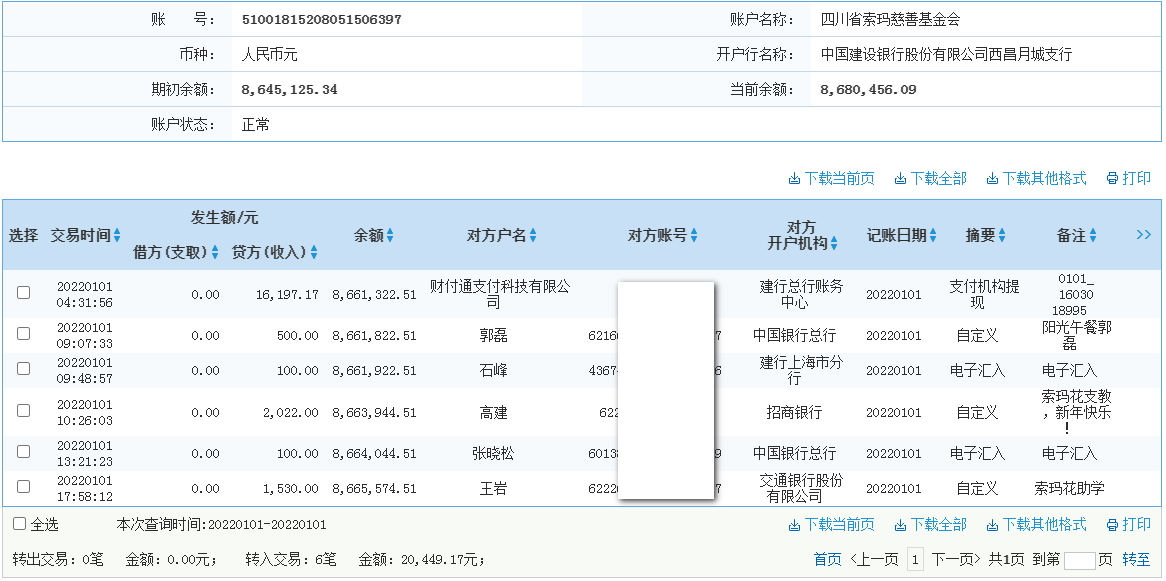Click bottom 下载当前页 link
Screen dimensions: 1166x581
pyautogui.click(x=831, y=525)
